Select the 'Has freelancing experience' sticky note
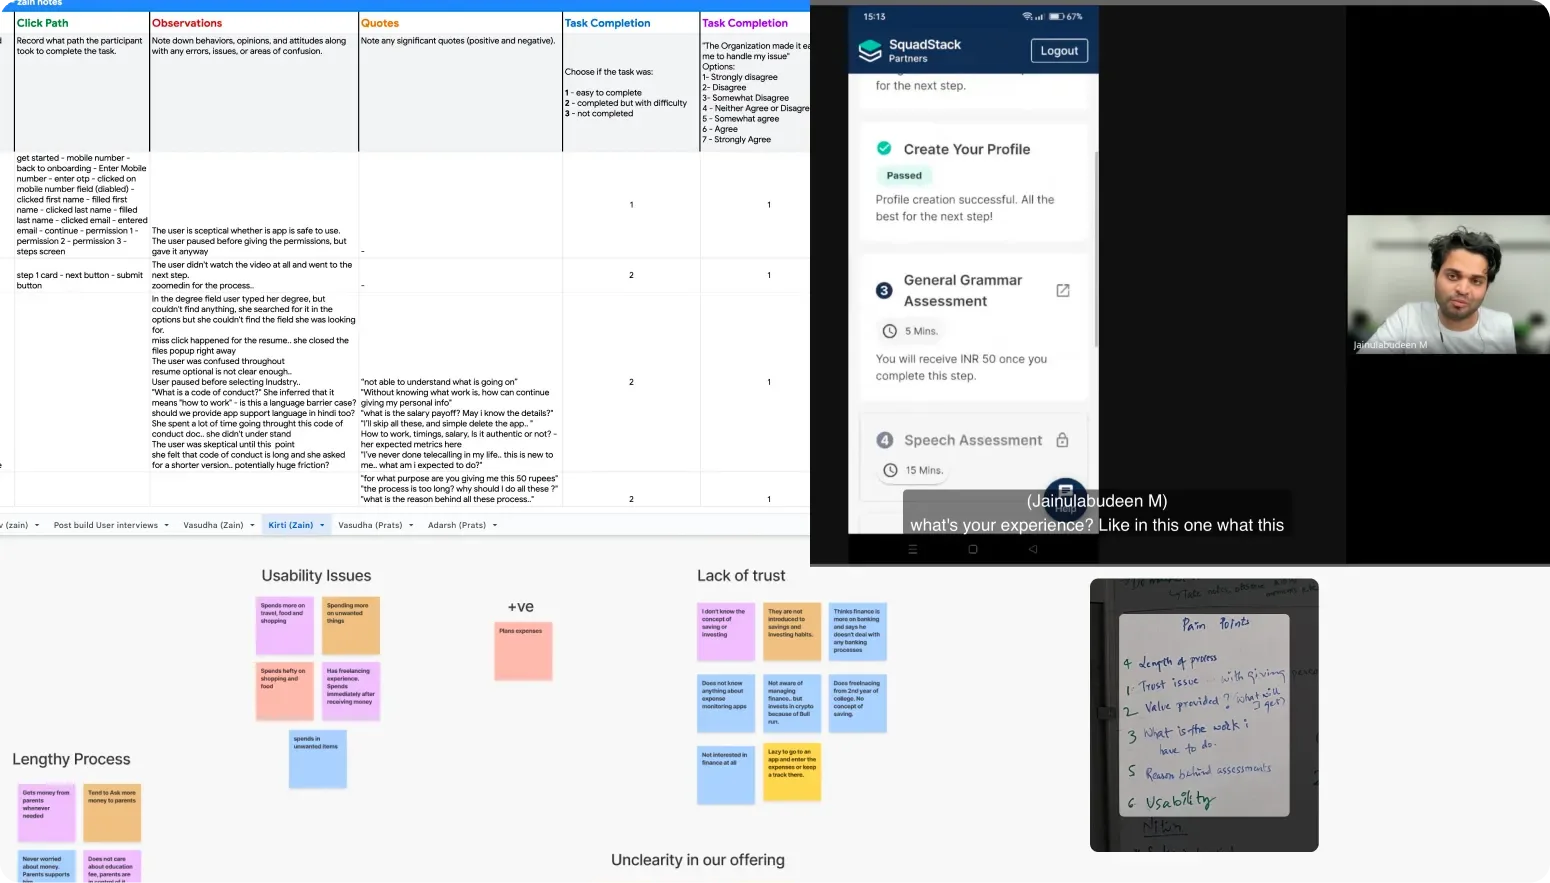This screenshot has height=883, width=1550. click(351, 691)
